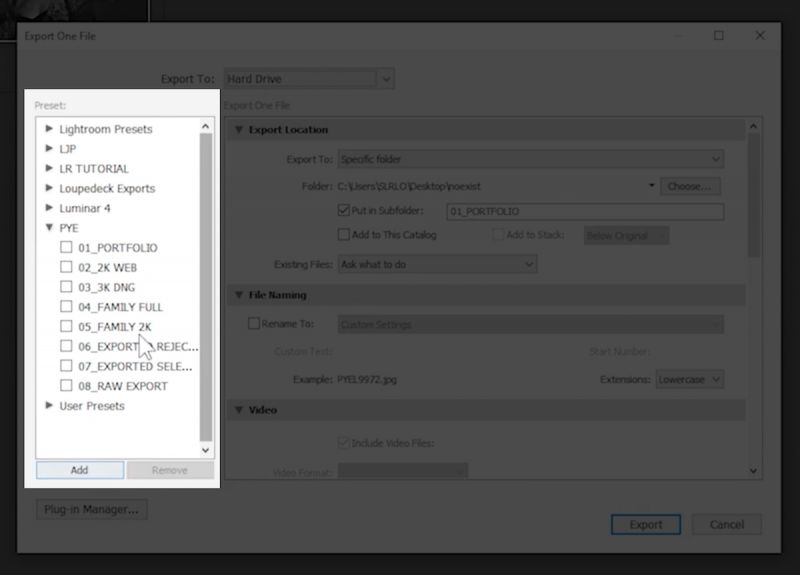The width and height of the screenshot is (800, 575).
Task: Open the Below Original stack dropdown
Action: click(x=626, y=236)
